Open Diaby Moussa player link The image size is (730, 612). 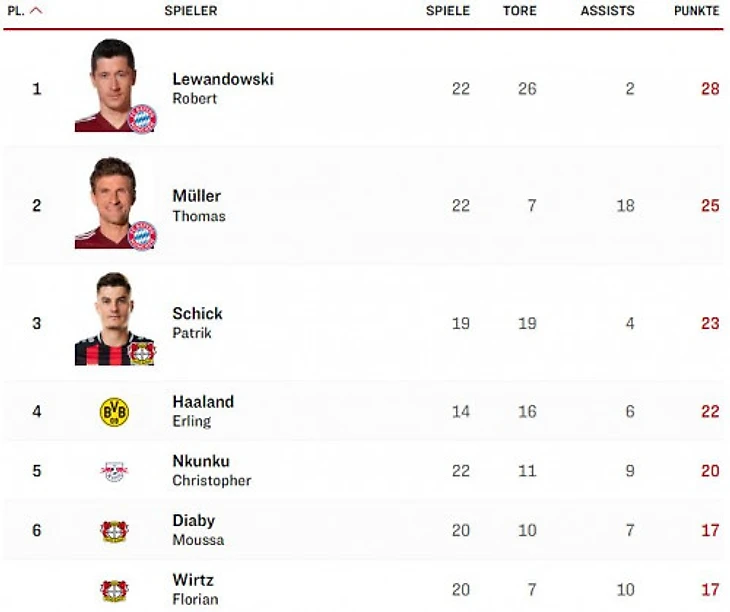(197, 530)
